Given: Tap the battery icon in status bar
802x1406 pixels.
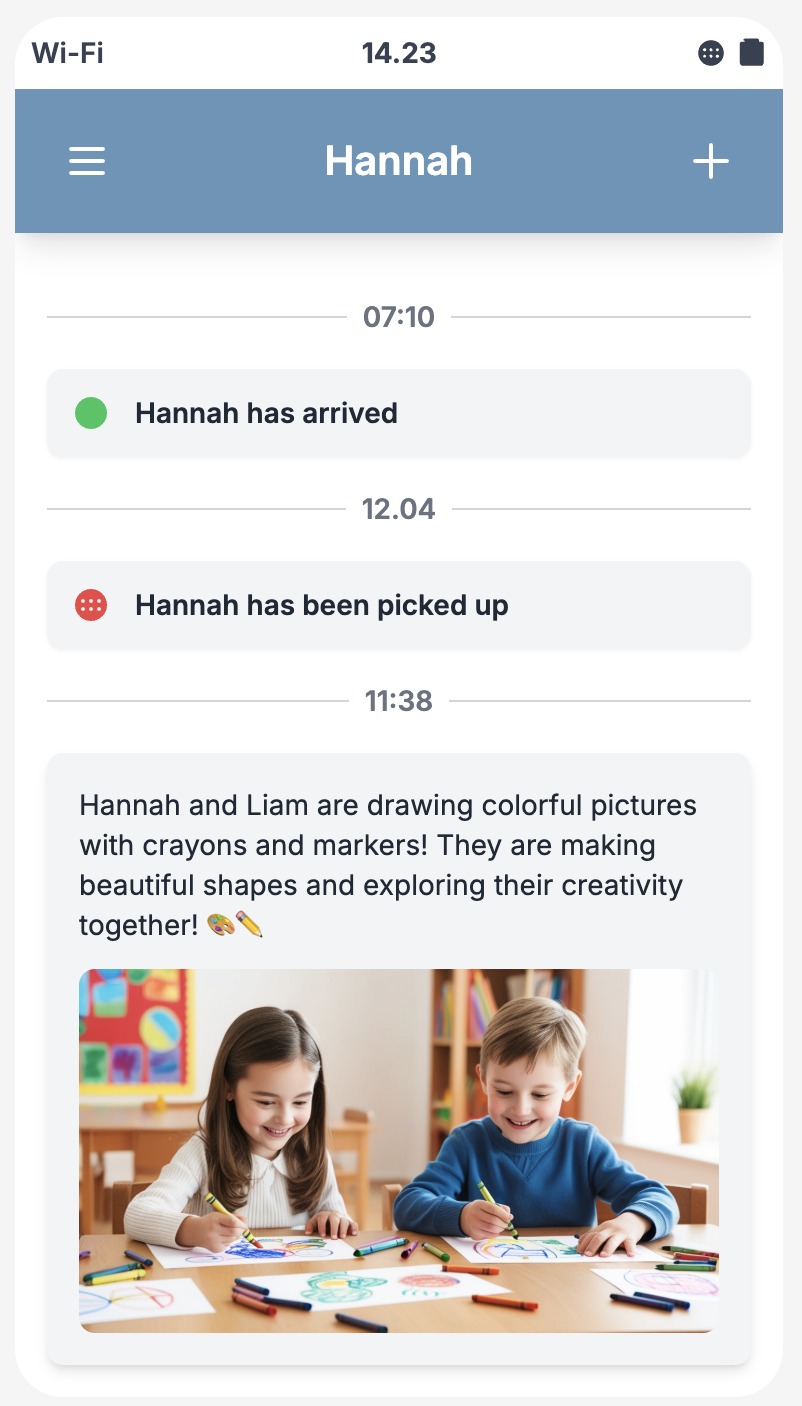Looking at the screenshot, I should (x=751, y=53).
